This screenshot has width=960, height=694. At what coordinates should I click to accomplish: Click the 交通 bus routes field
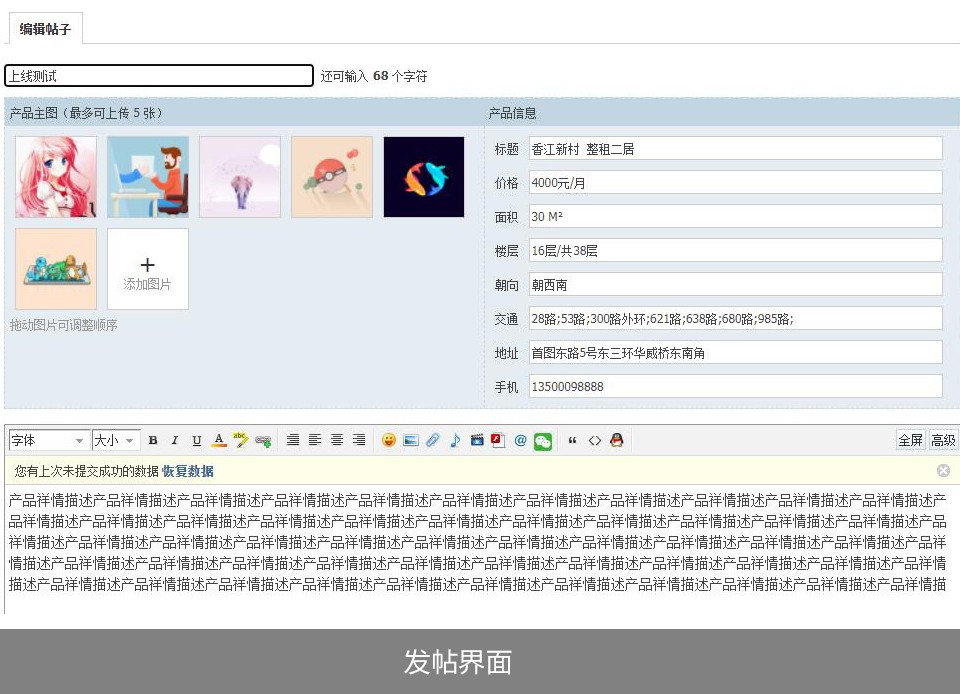coord(735,318)
